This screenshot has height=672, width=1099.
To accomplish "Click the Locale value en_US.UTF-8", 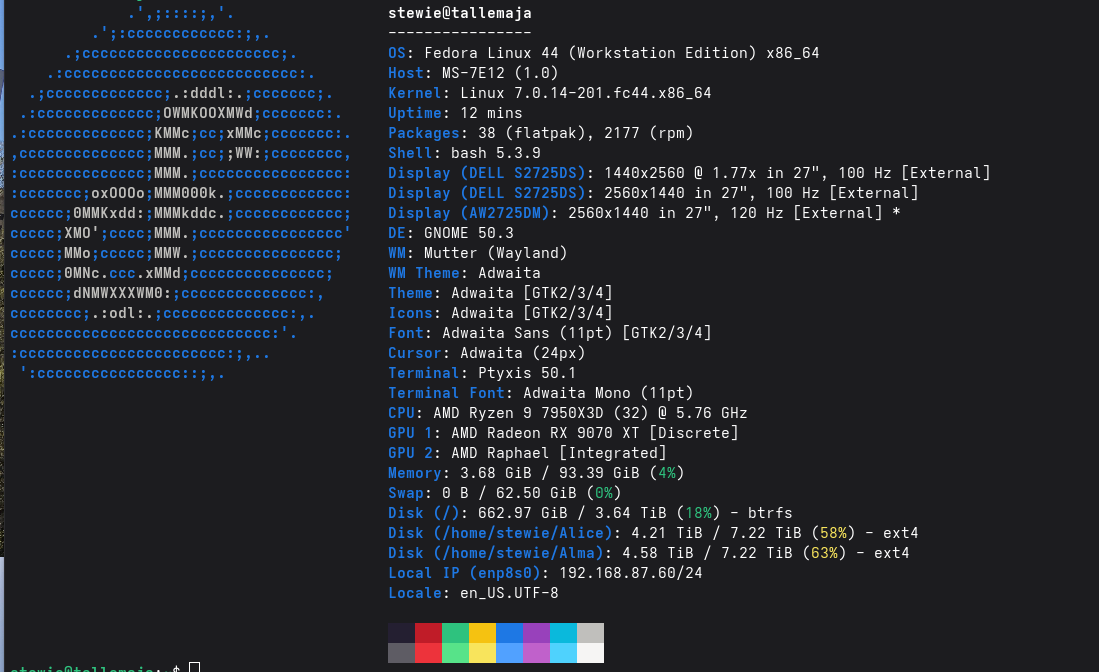I will (510, 593).
